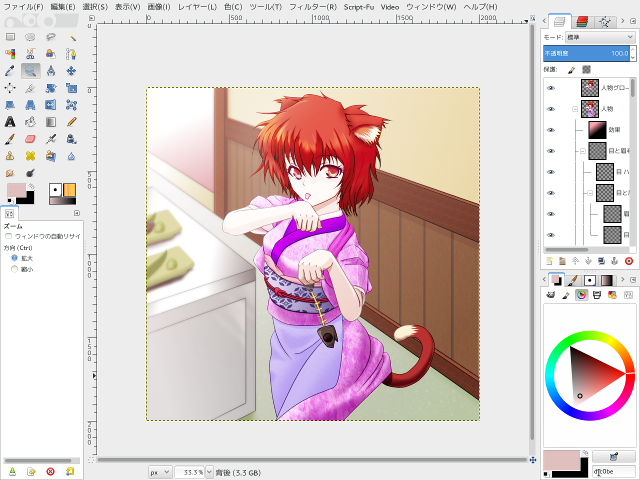This screenshot has height=480, width=640.
Task: Open the ファイル(F) menu
Action: (x=23, y=7)
